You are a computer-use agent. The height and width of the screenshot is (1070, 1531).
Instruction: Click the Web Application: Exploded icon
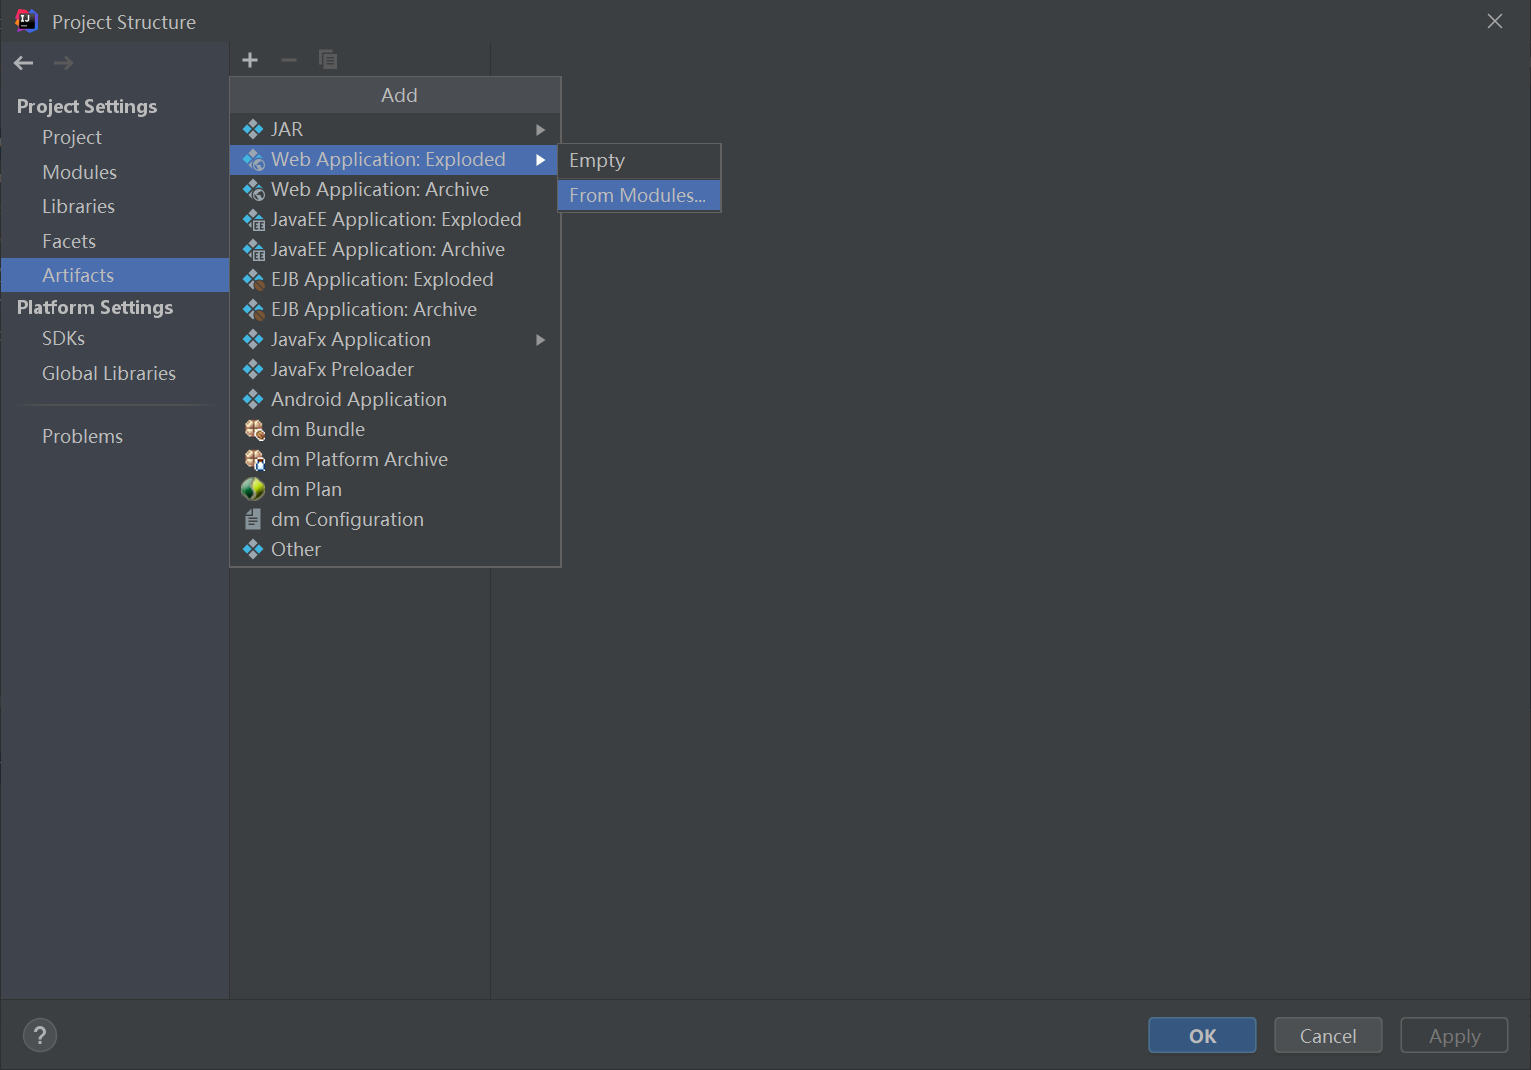(x=254, y=160)
